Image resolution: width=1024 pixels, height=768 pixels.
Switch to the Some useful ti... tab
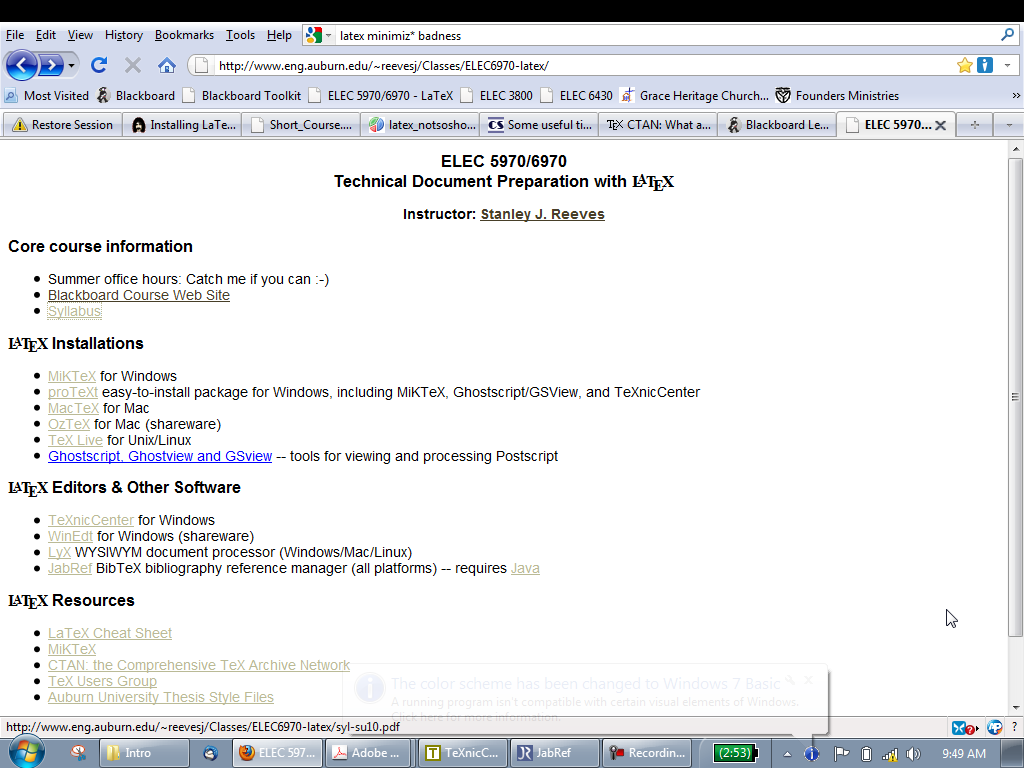pos(540,125)
